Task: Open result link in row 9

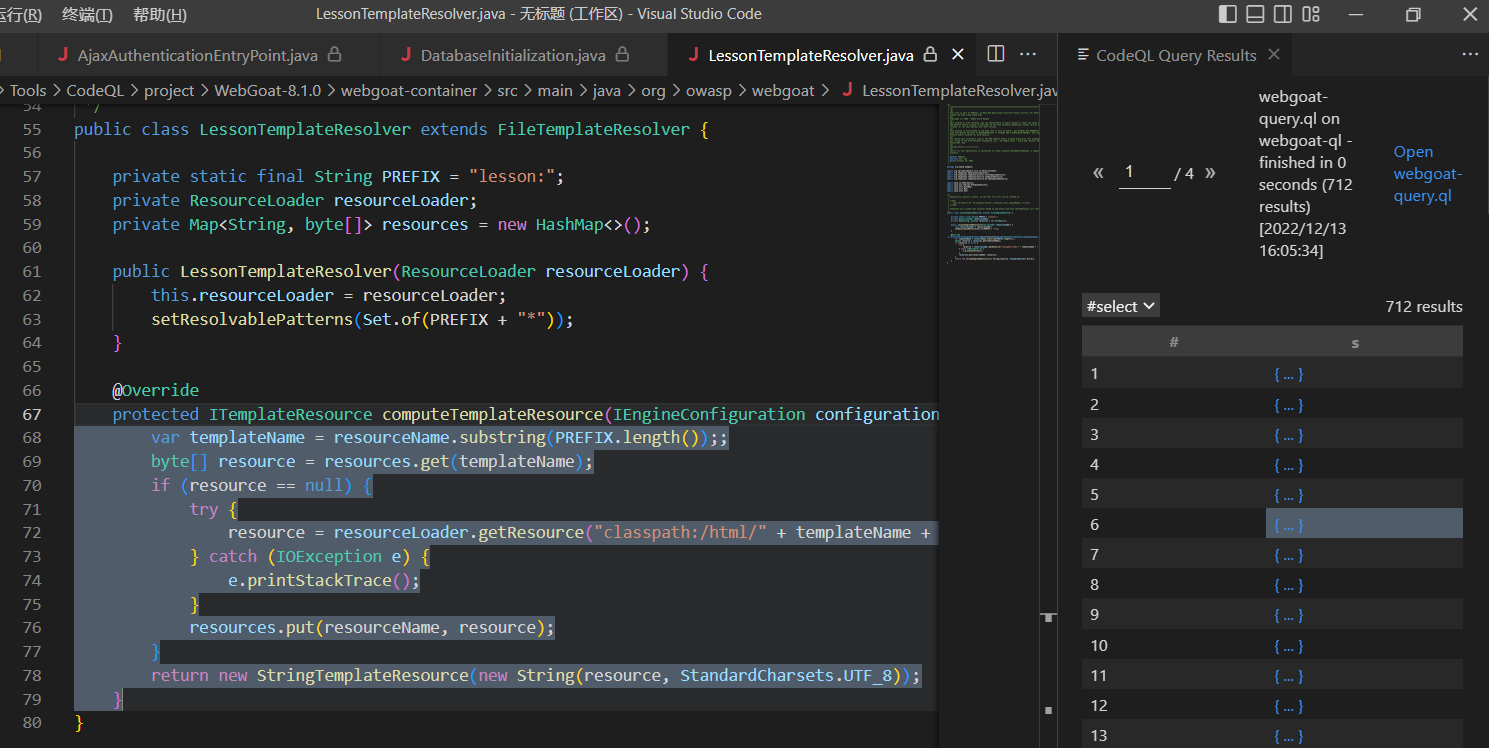Action: pos(1288,614)
